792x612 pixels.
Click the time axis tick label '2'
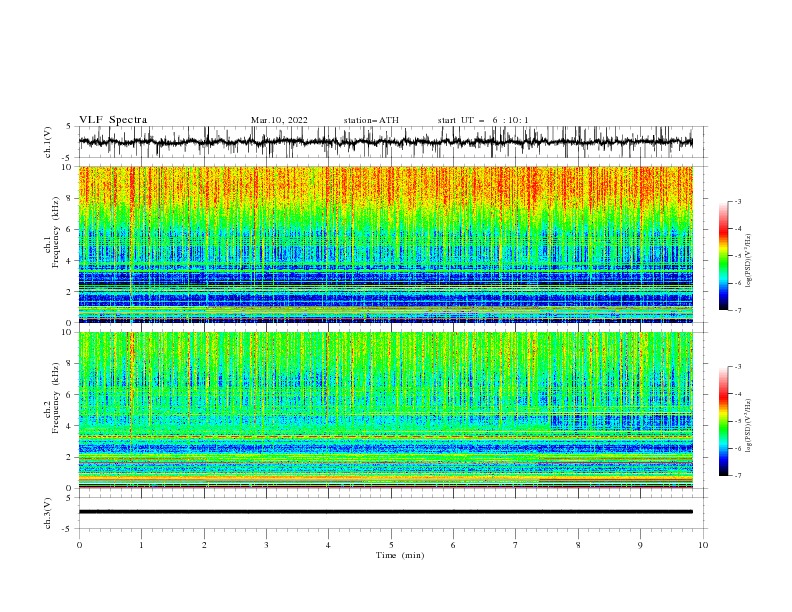[x=204, y=545]
